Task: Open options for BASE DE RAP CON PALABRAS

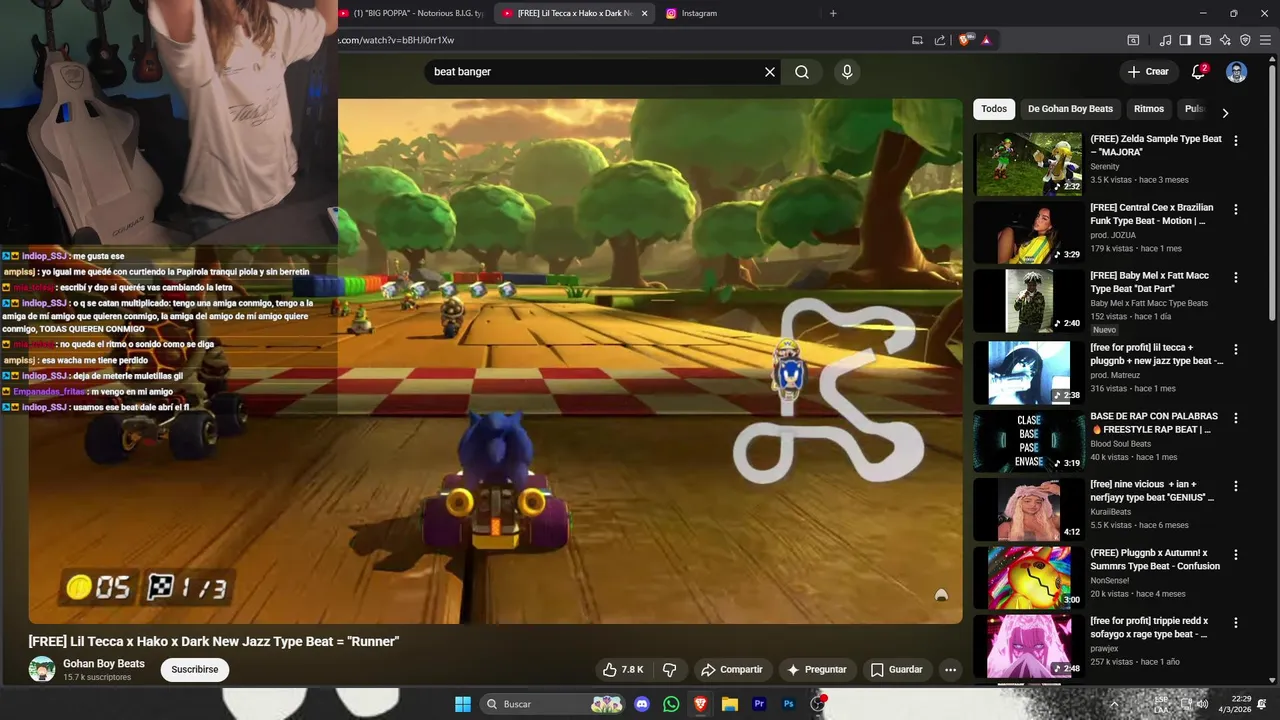Action: click(x=1236, y=418)
